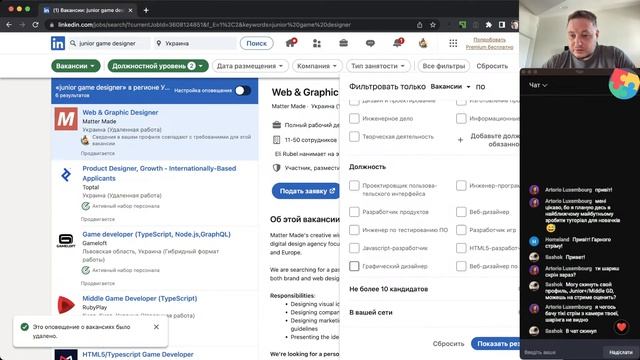Viewport: 640px width, 360px height.
Task: Open Web & Graphic Designer job
Action: click(x=120, y=112)
